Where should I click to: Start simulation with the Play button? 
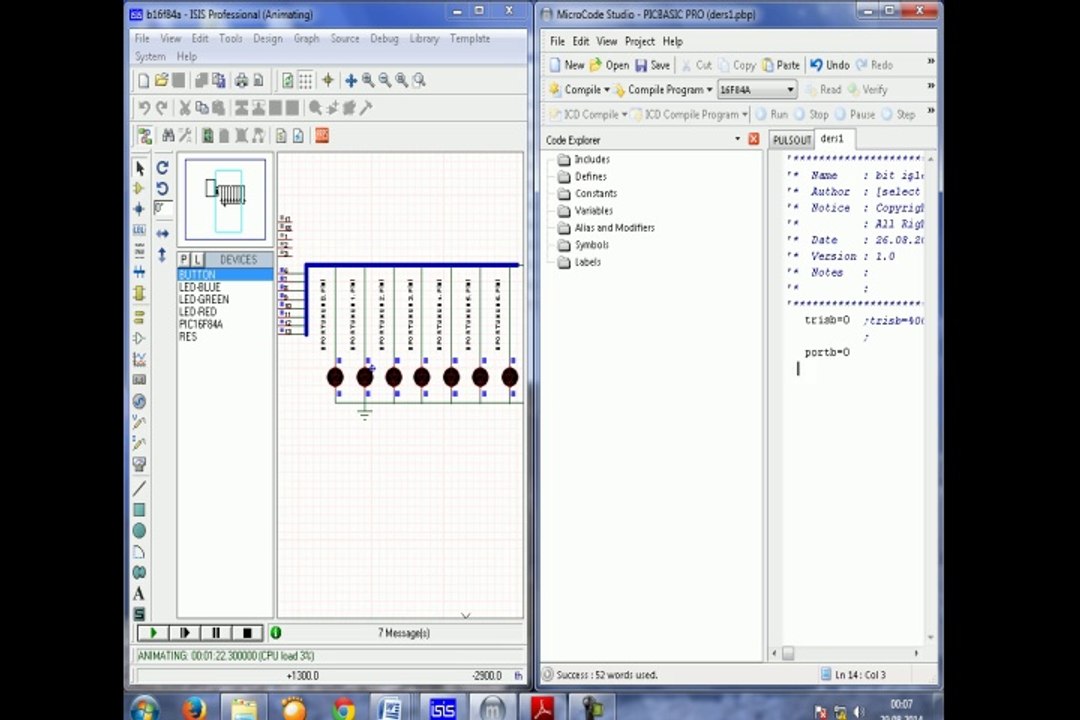click(153, 632)
